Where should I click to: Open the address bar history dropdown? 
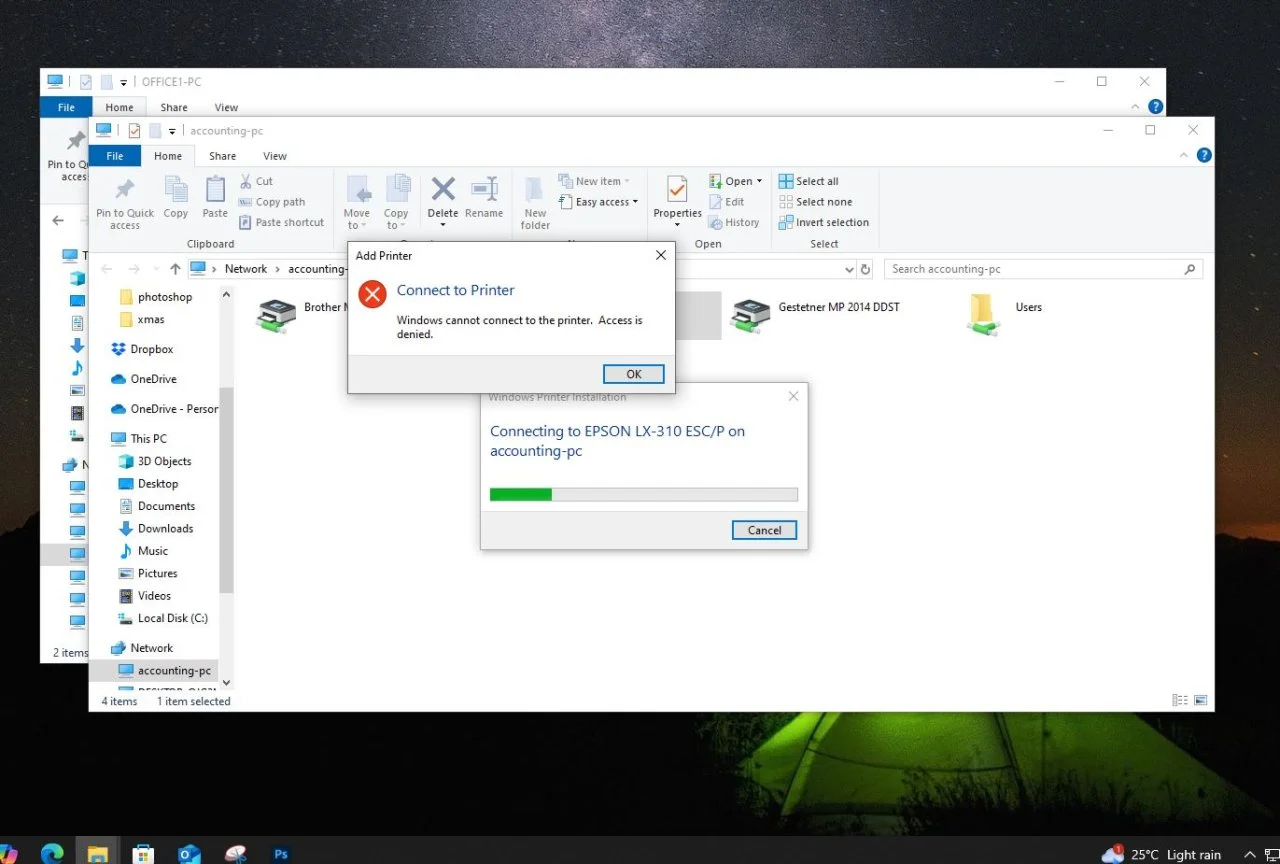pyautogui.click(x=850, y=269)
